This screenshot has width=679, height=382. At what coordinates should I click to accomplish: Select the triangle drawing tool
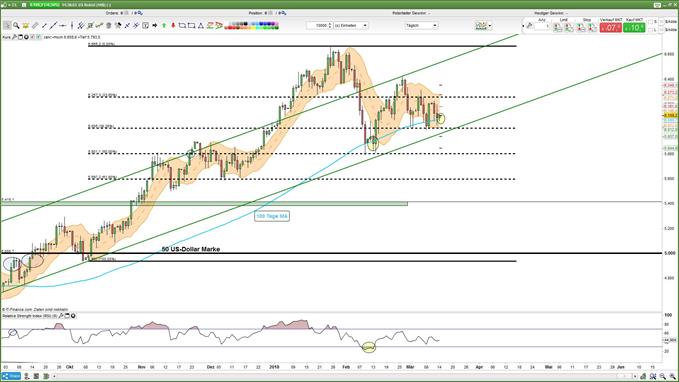201,26
